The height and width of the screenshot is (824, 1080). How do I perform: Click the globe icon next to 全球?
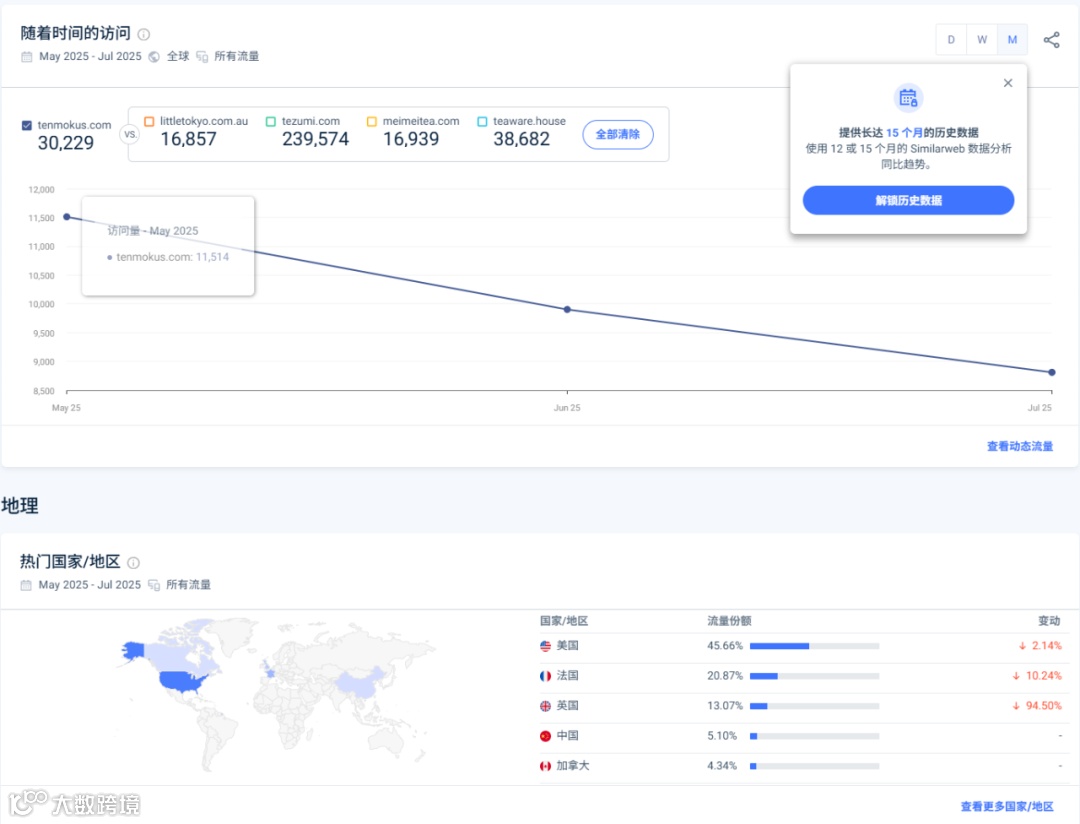(x=154, y=56)
